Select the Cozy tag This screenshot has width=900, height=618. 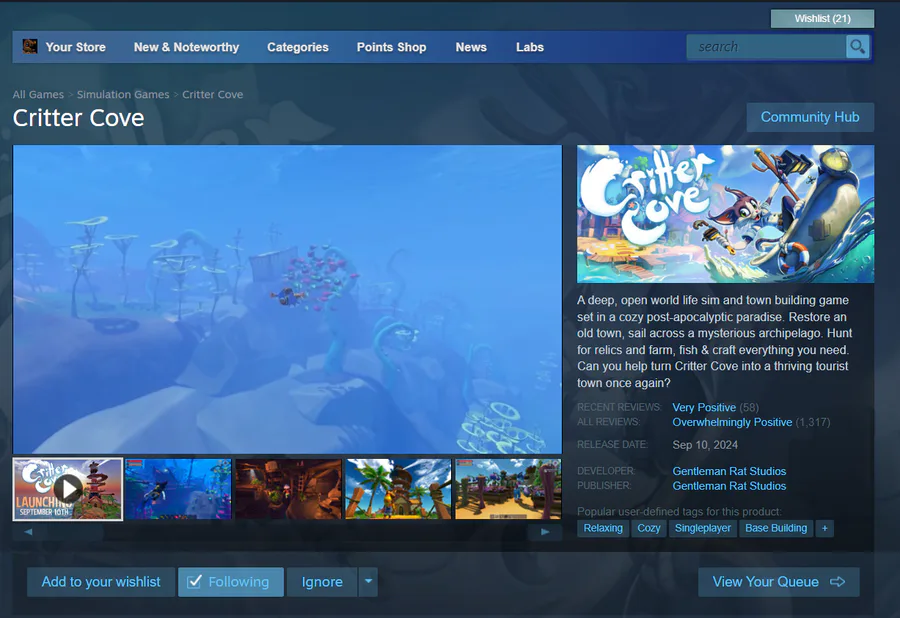click(x=649, y=528)
